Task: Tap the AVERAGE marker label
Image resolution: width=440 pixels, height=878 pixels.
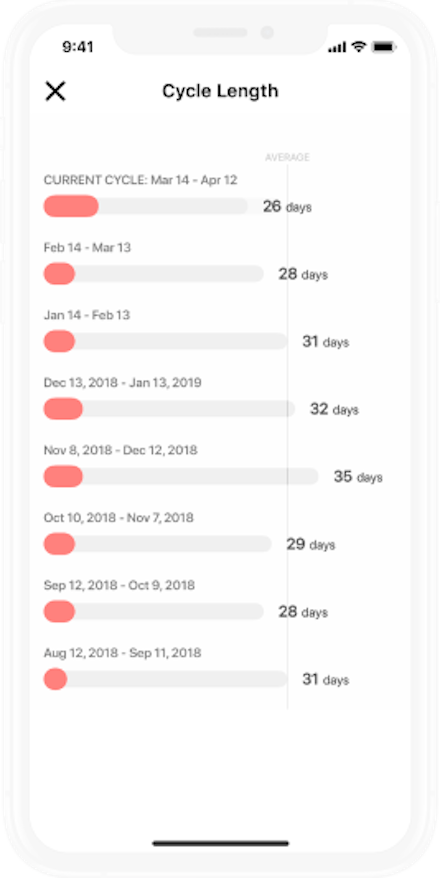Action: [287, 157]
